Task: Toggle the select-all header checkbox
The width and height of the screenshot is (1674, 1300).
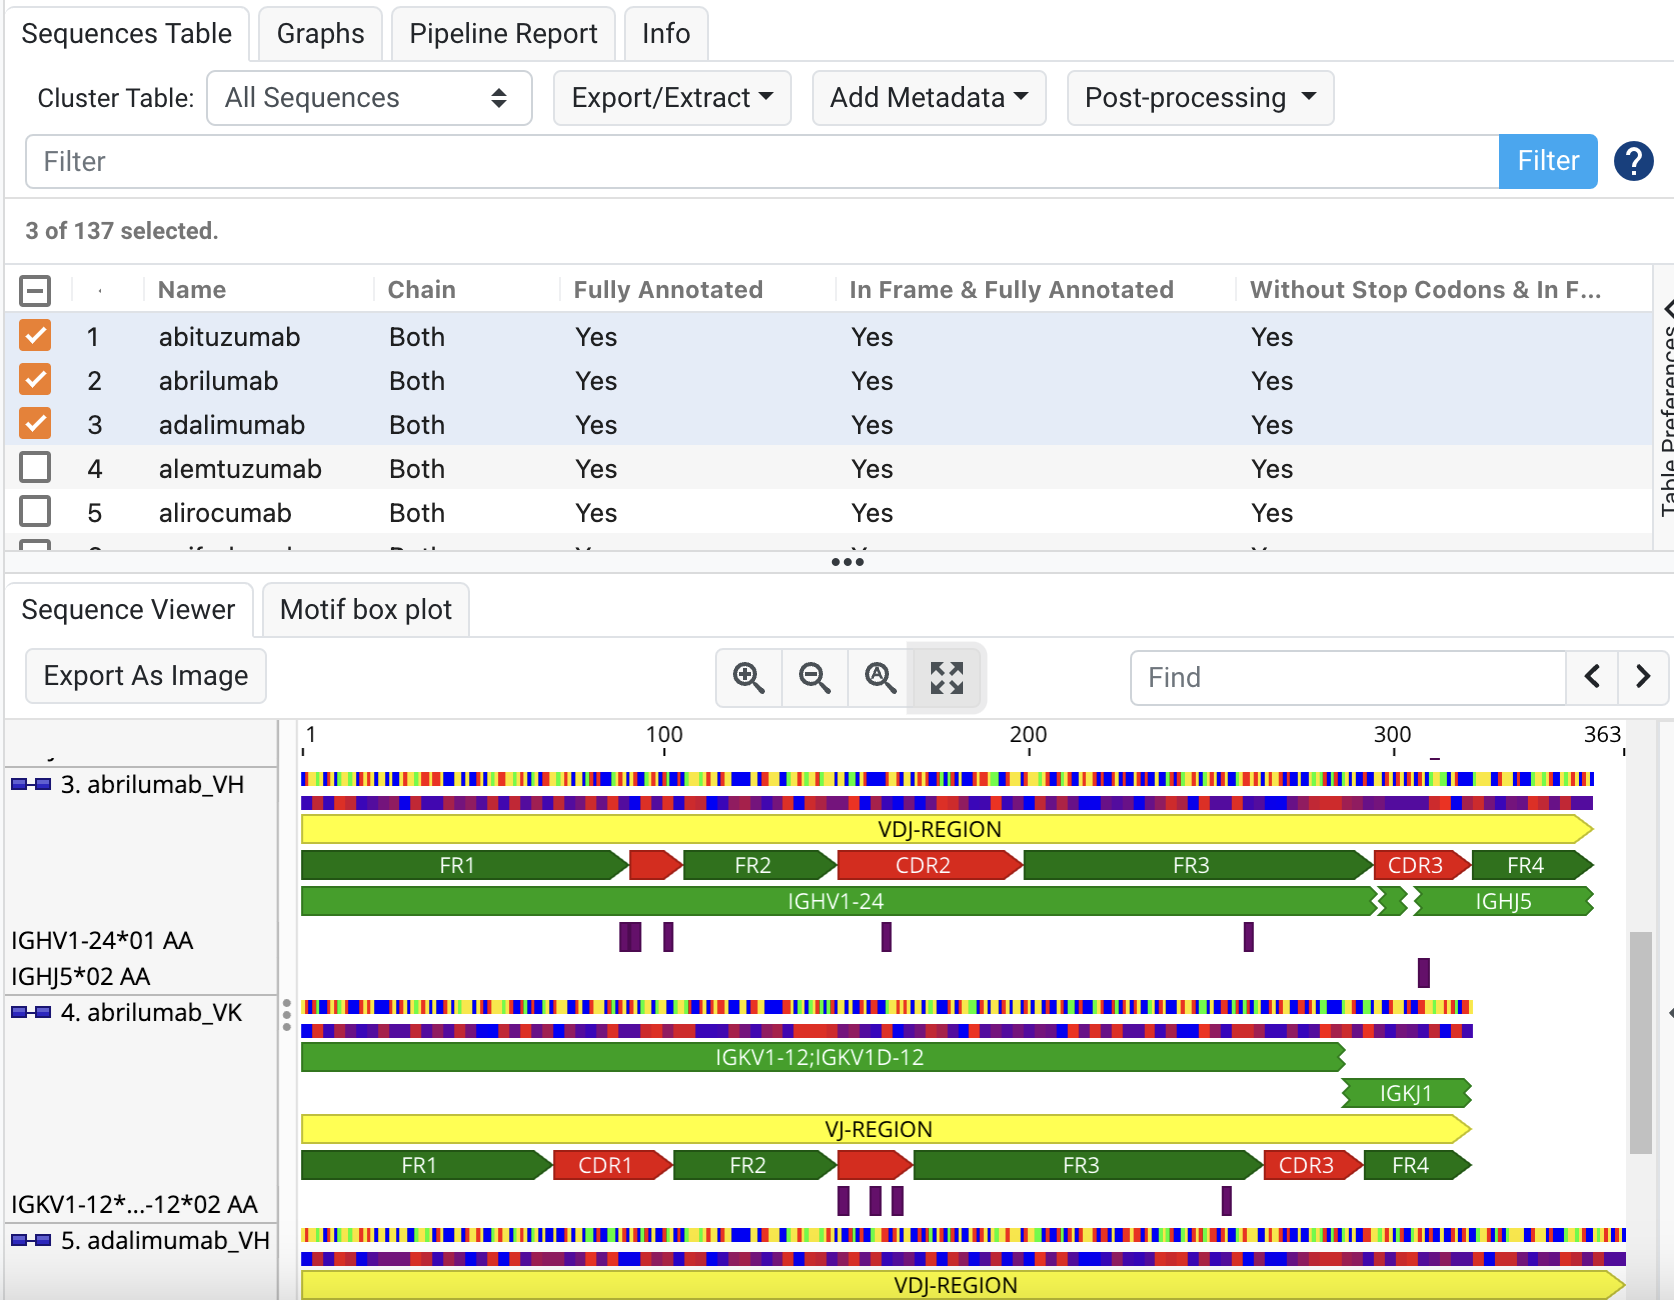Action: (35, 291)
